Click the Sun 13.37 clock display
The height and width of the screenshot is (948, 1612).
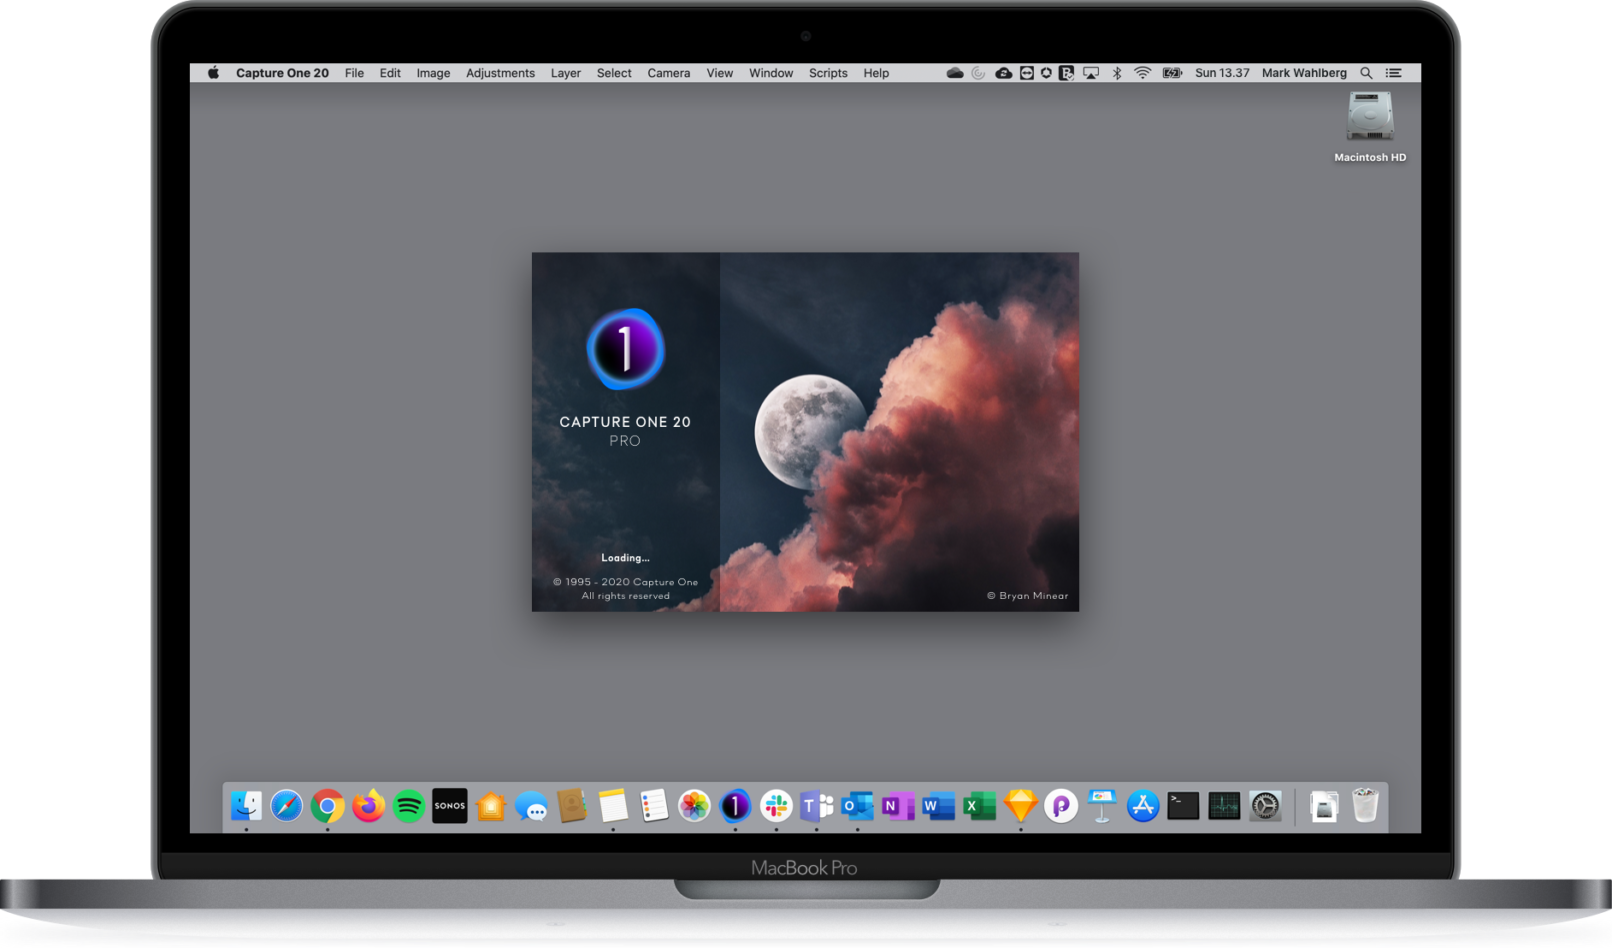coord(1222,72)
